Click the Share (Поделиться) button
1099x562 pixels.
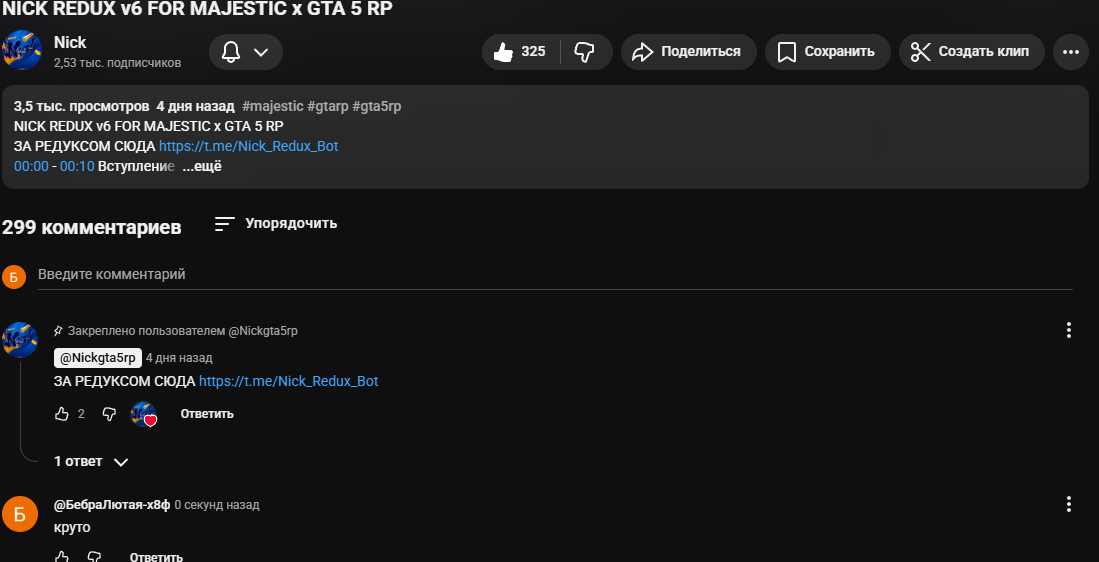686,52
